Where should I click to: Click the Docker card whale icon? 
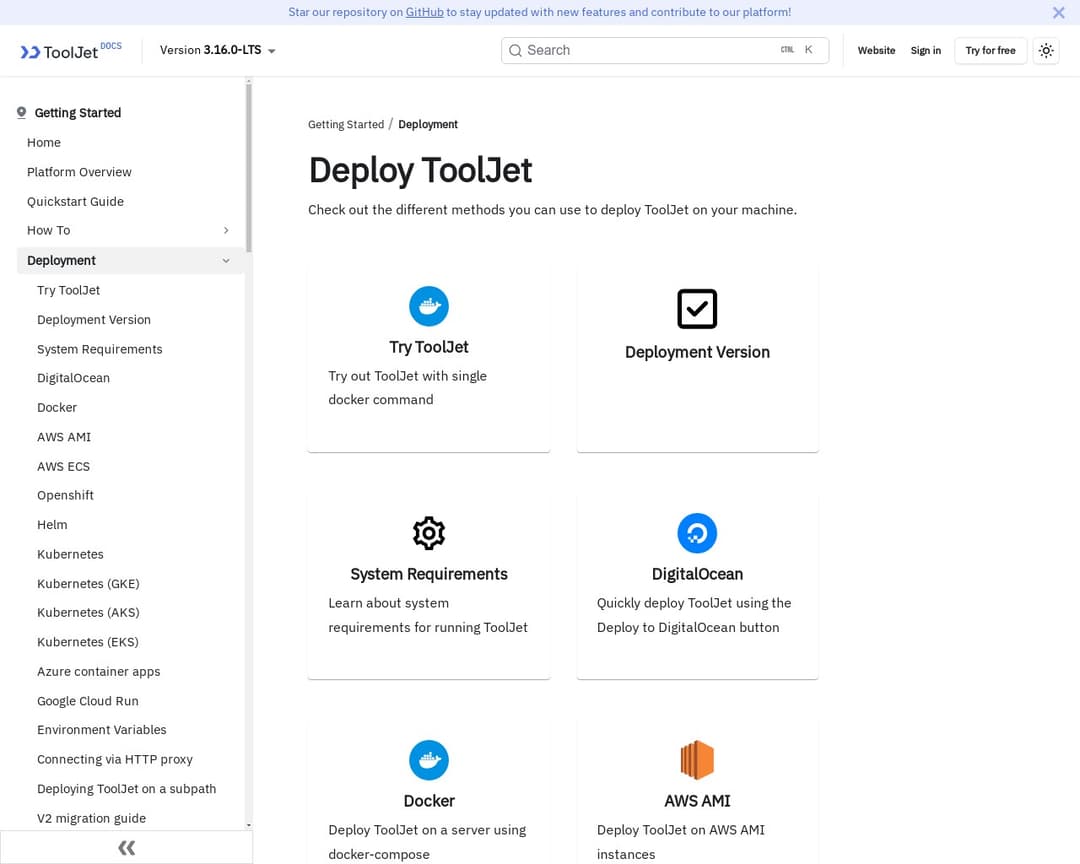pos(428,760)
